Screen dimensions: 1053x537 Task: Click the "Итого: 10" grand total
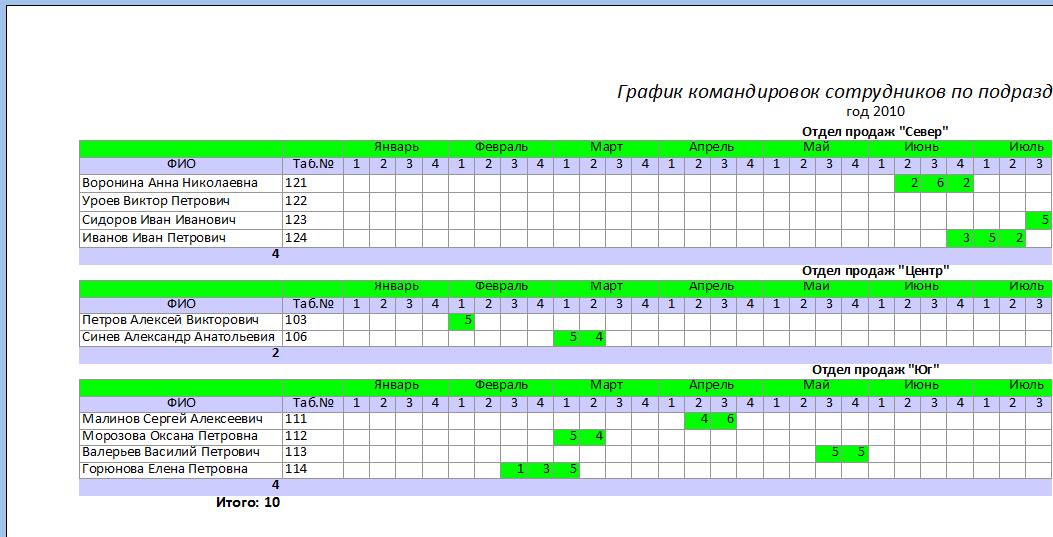coord(248,502)
